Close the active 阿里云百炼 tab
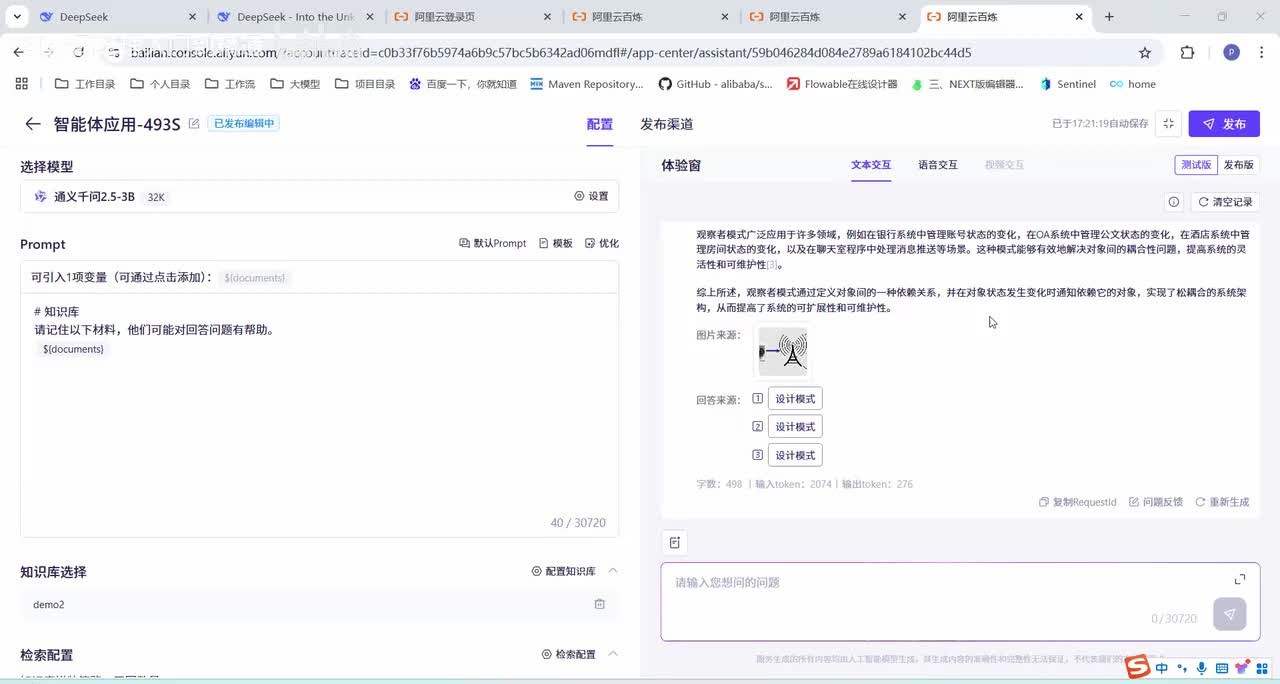Screen dimensions: 1280x684 [1080, 17]
